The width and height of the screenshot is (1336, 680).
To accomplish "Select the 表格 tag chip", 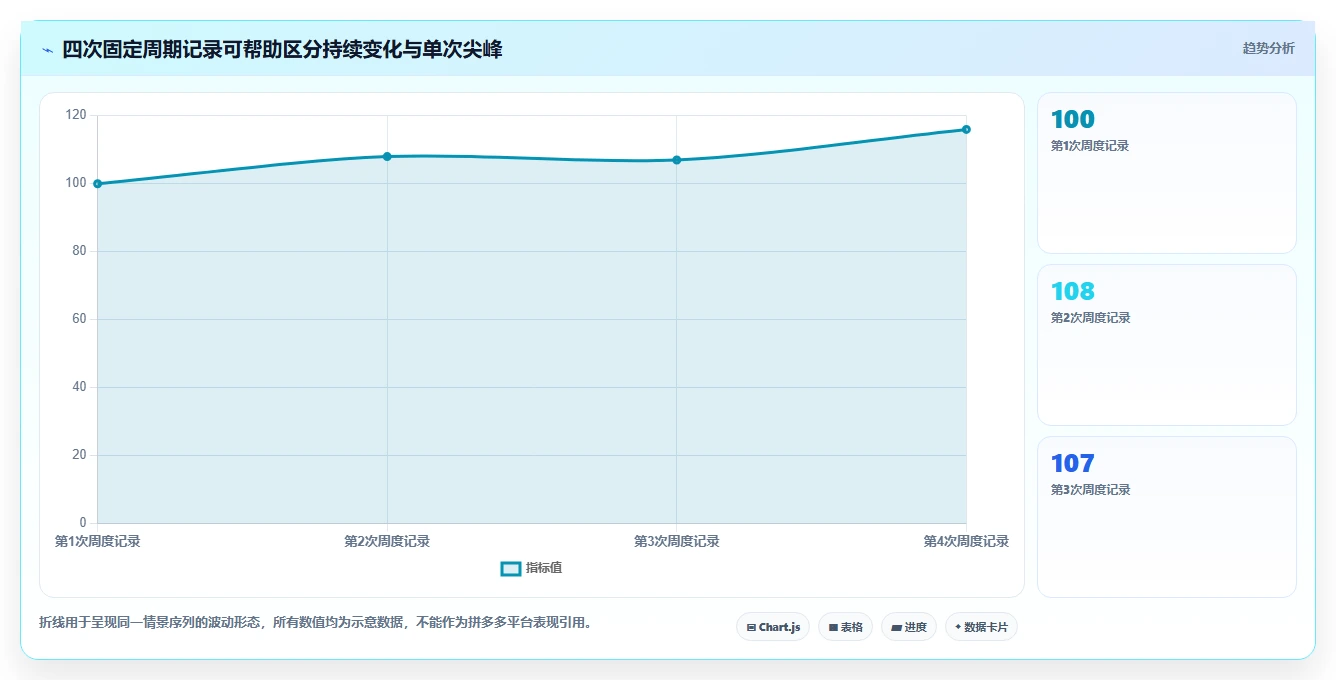I will point(845,627).
